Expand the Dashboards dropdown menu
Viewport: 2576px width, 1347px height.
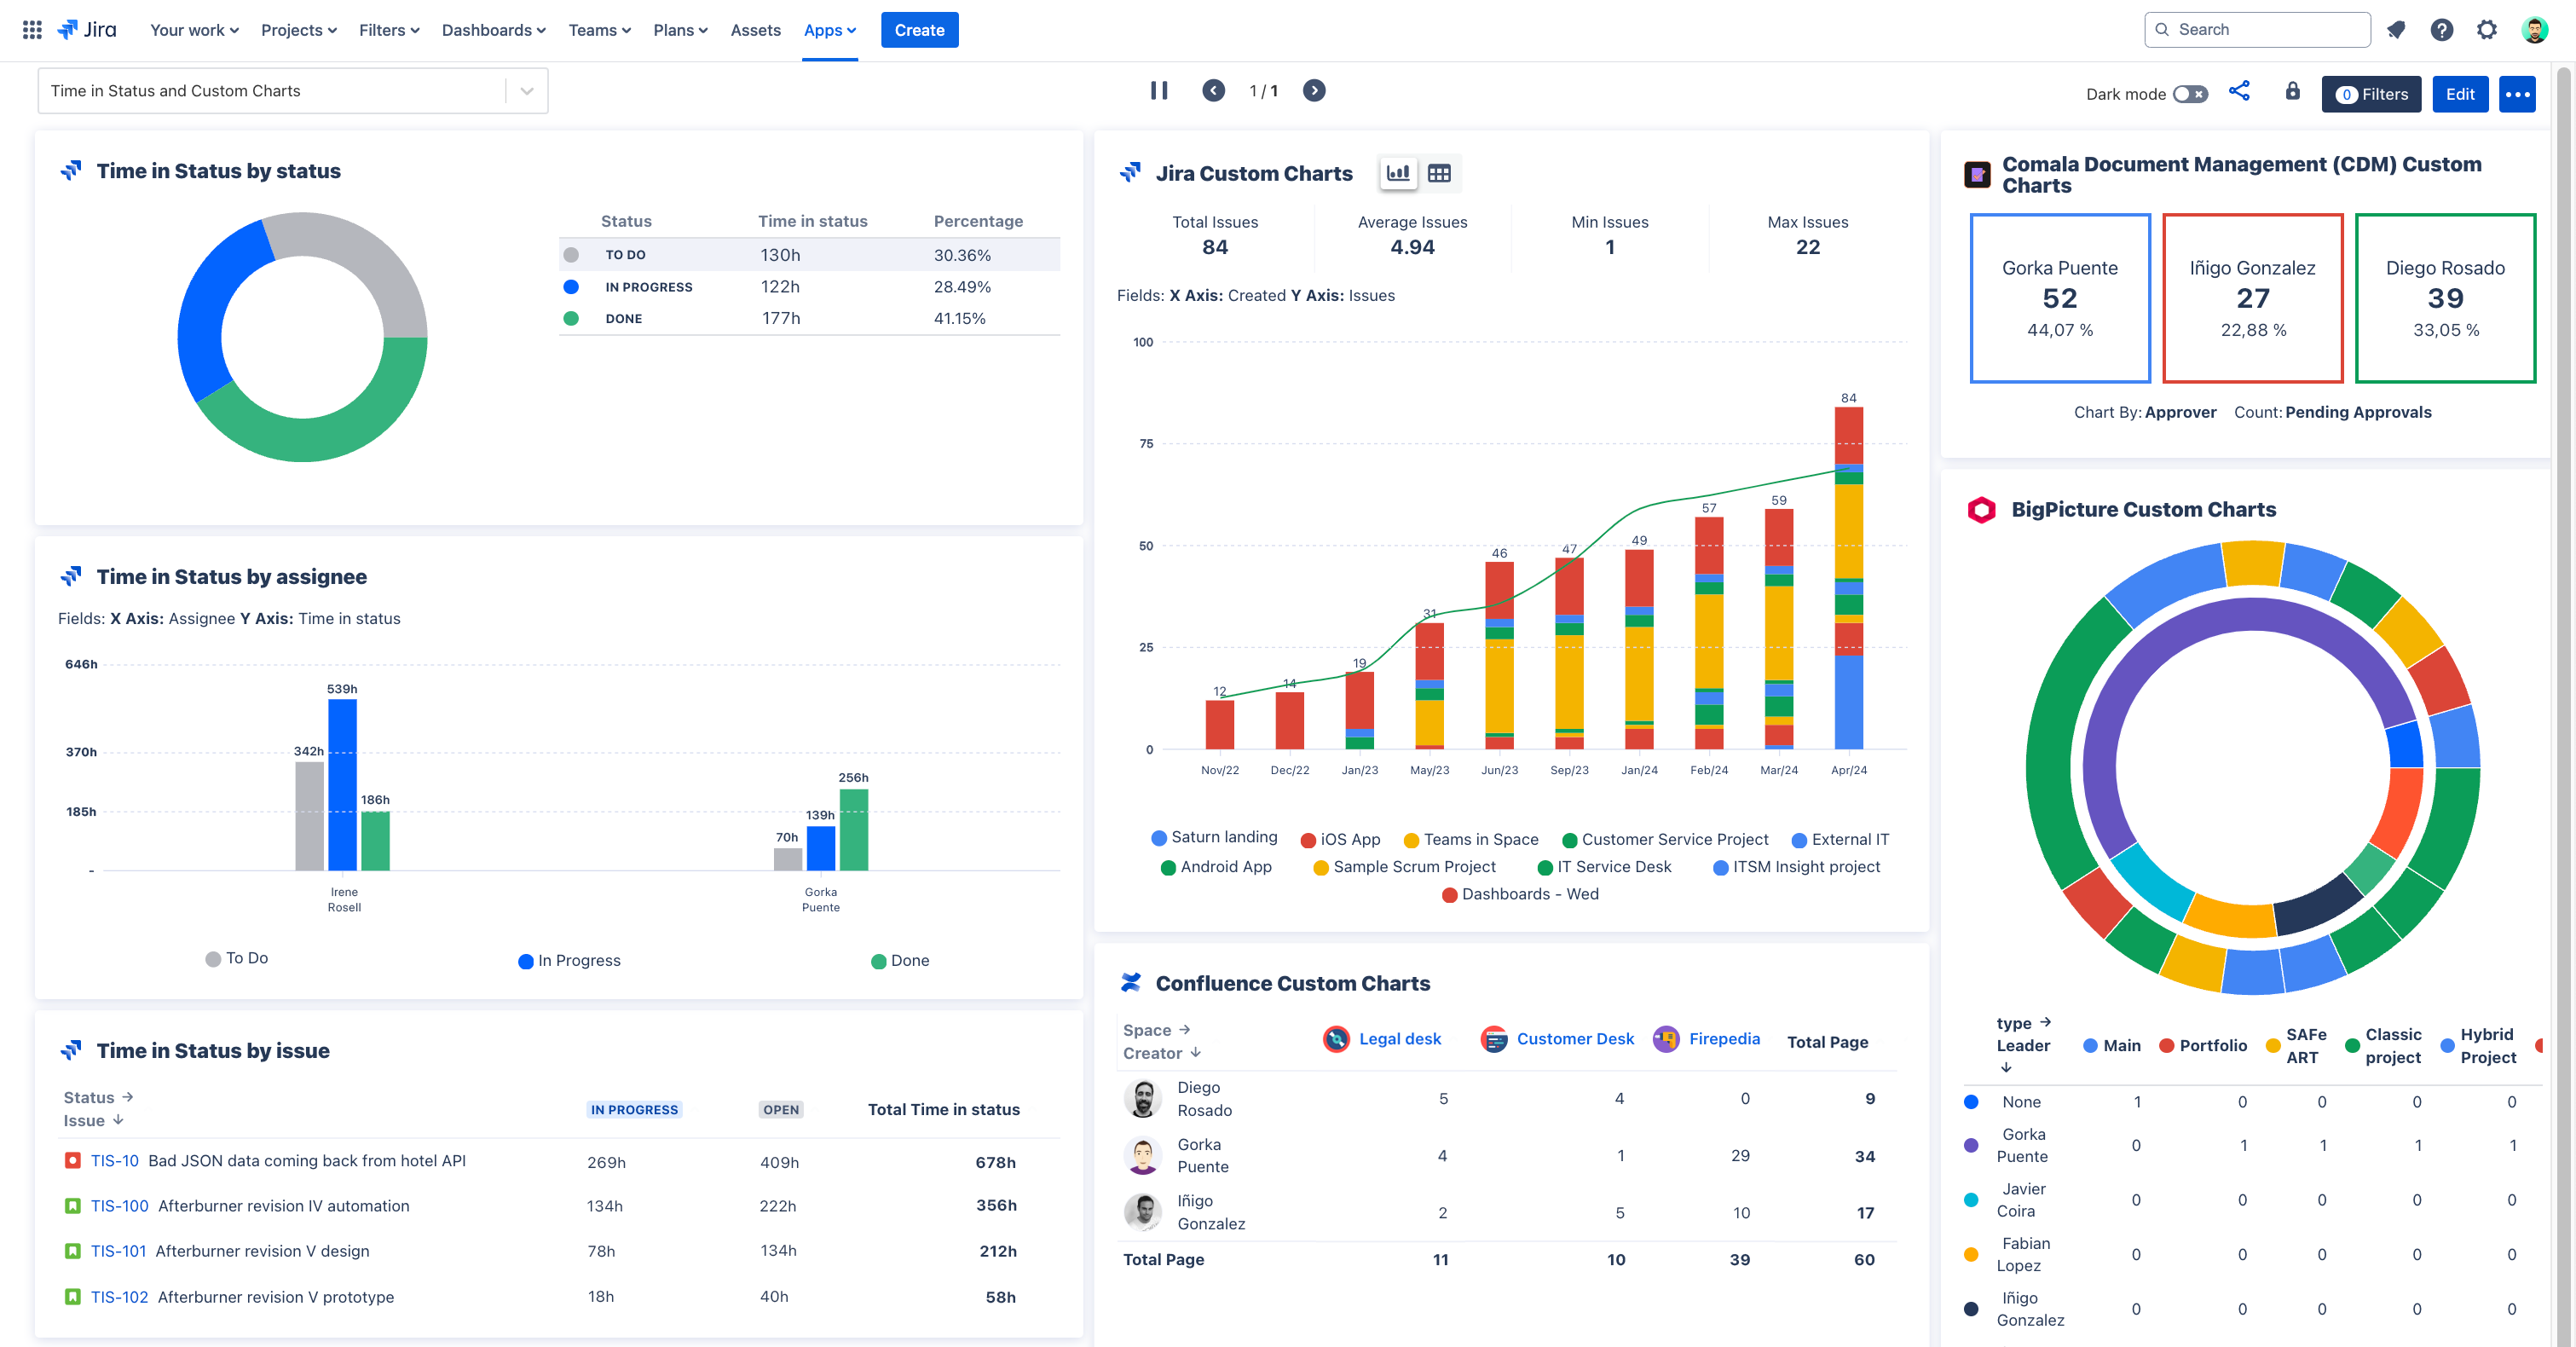tap(494, 30)
